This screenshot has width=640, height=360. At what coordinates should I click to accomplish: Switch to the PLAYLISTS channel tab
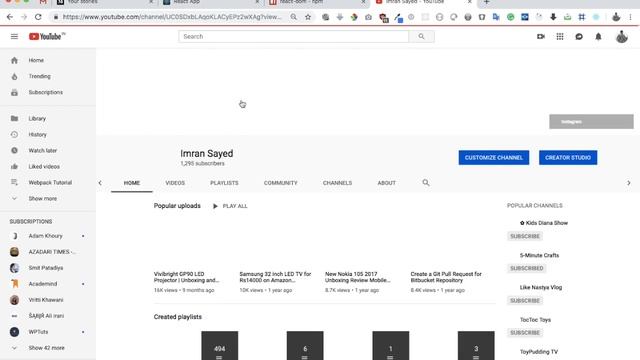coord(224,183)
